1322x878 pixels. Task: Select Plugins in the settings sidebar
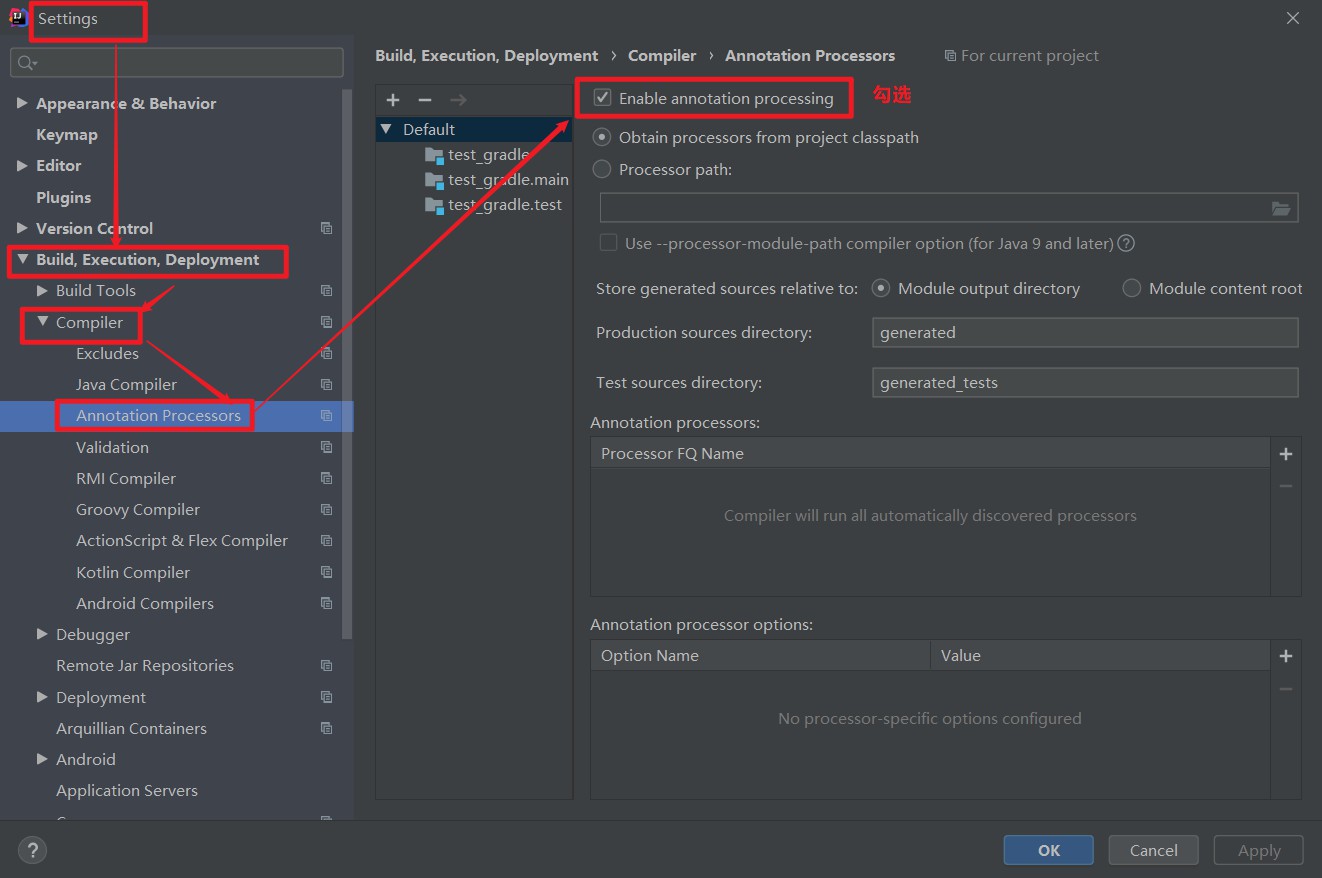(63, 197)
